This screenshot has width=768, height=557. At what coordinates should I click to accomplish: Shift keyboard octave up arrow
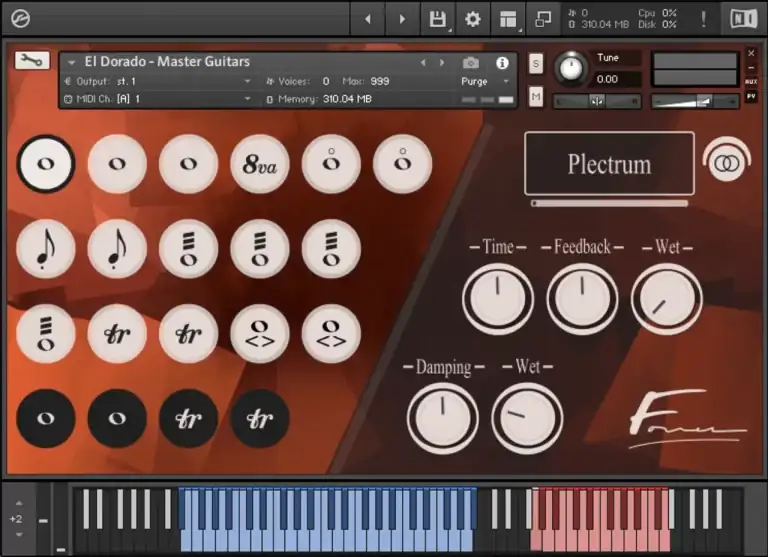coord(19,503)
